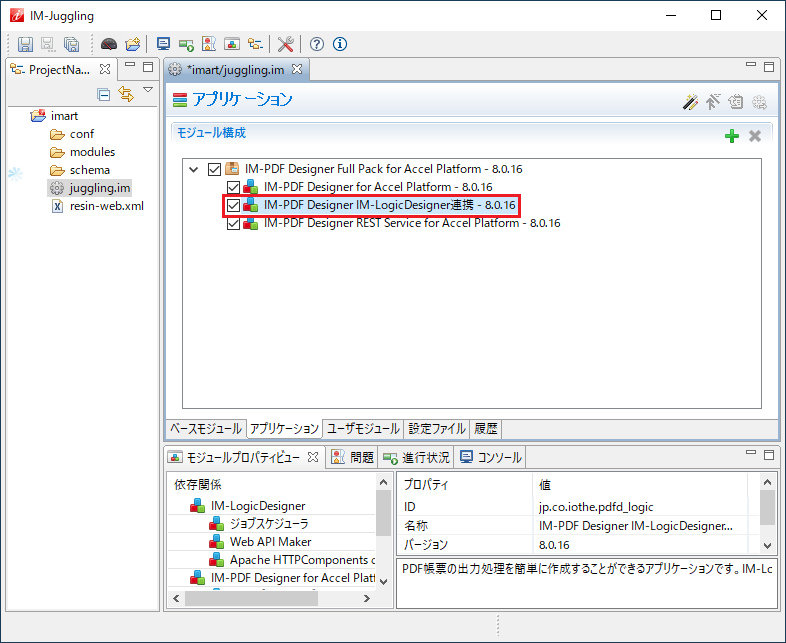
Task: Maximize the bottom property view panel
Action: click(x=768, y=455)
